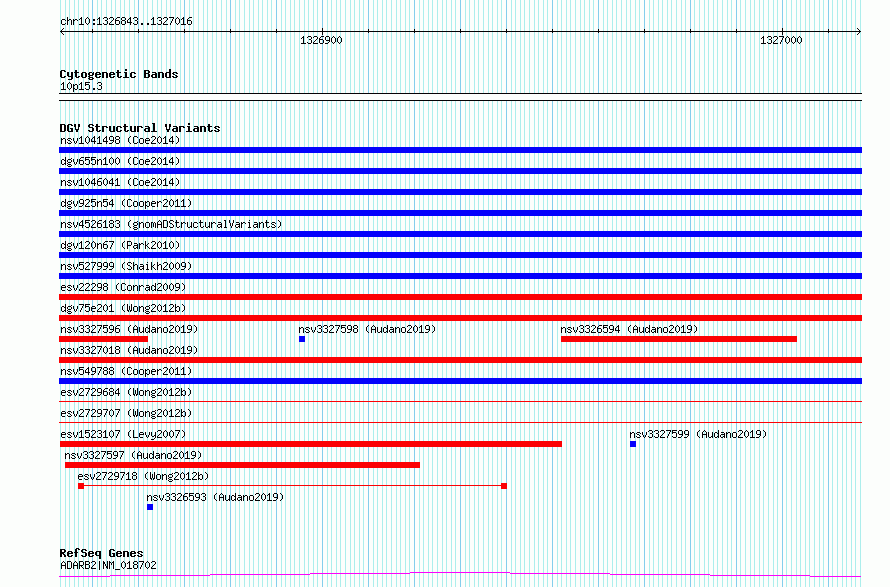890x587 pixels.
Task: Click esv2729707 (Wong2012b) variant label
Action: pos(126,413)
